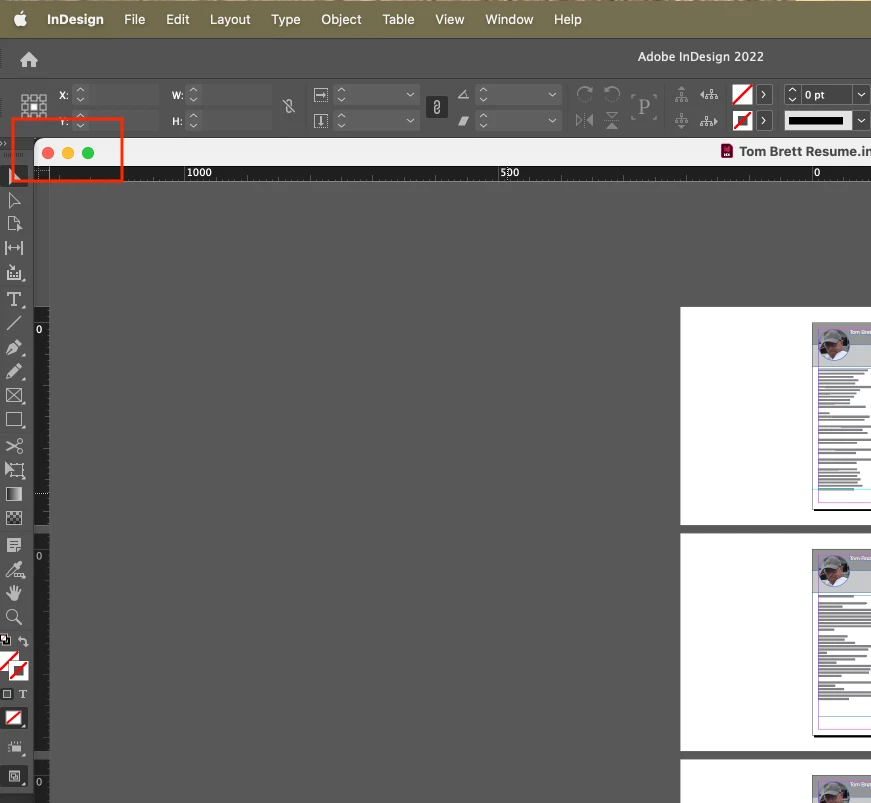Viewport: 871px width, 803px height.
Task: Open the rotation angle dropdown
Action: coord(552,95)
